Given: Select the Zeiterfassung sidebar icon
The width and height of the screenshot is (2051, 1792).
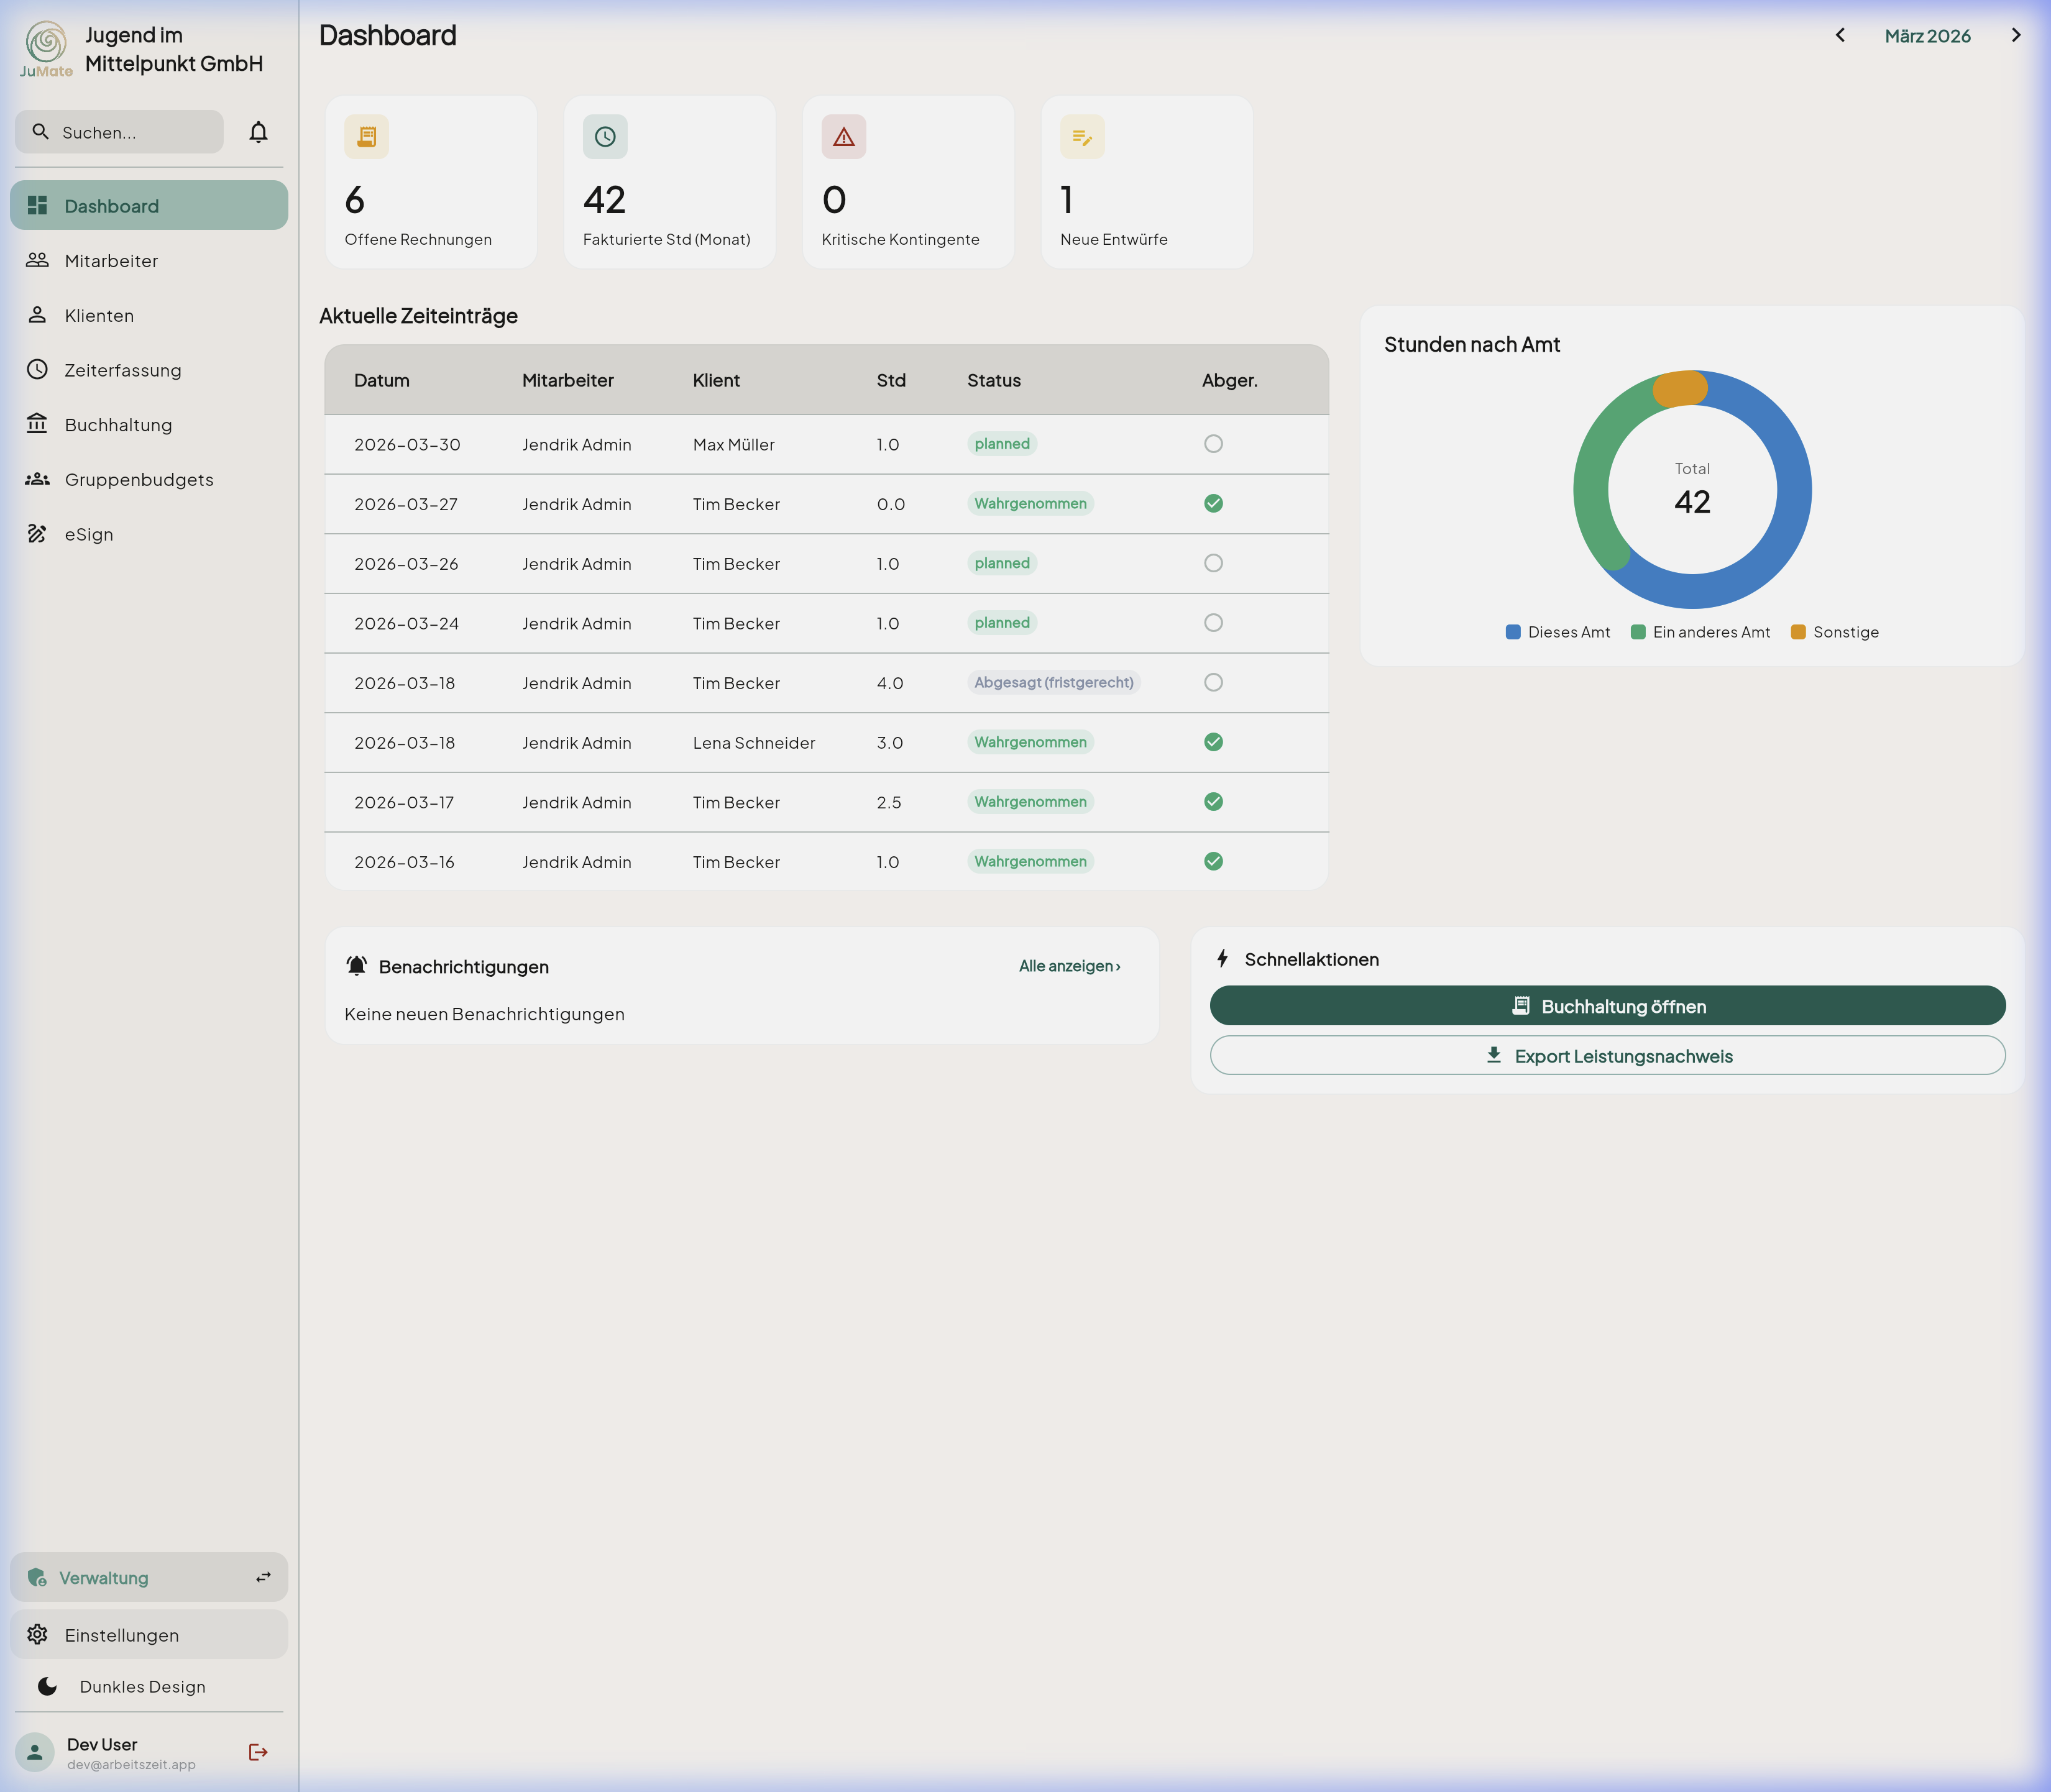Looking at the screenshot, I should point(37,369).
